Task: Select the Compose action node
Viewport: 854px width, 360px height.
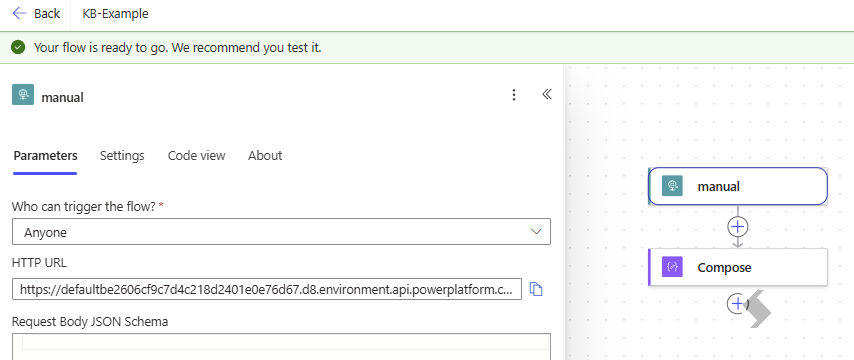Action: coord(738,267)
